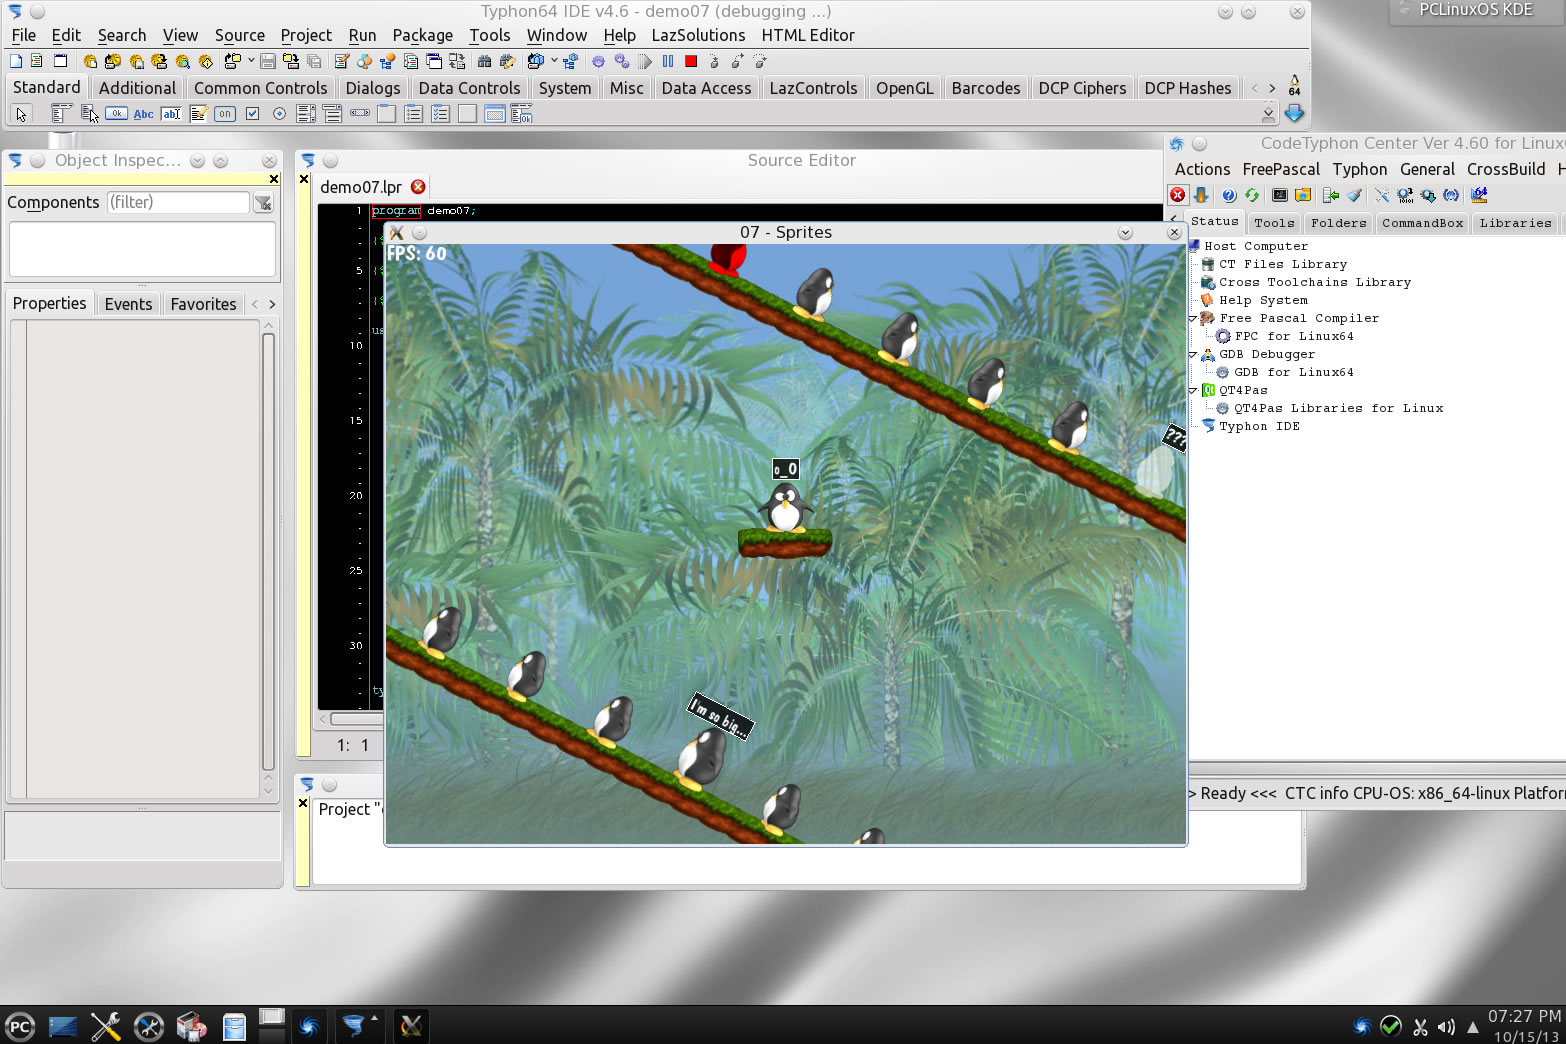
Task: Click the filter funnel button next to Components
Action: click(x=263, y=203)
